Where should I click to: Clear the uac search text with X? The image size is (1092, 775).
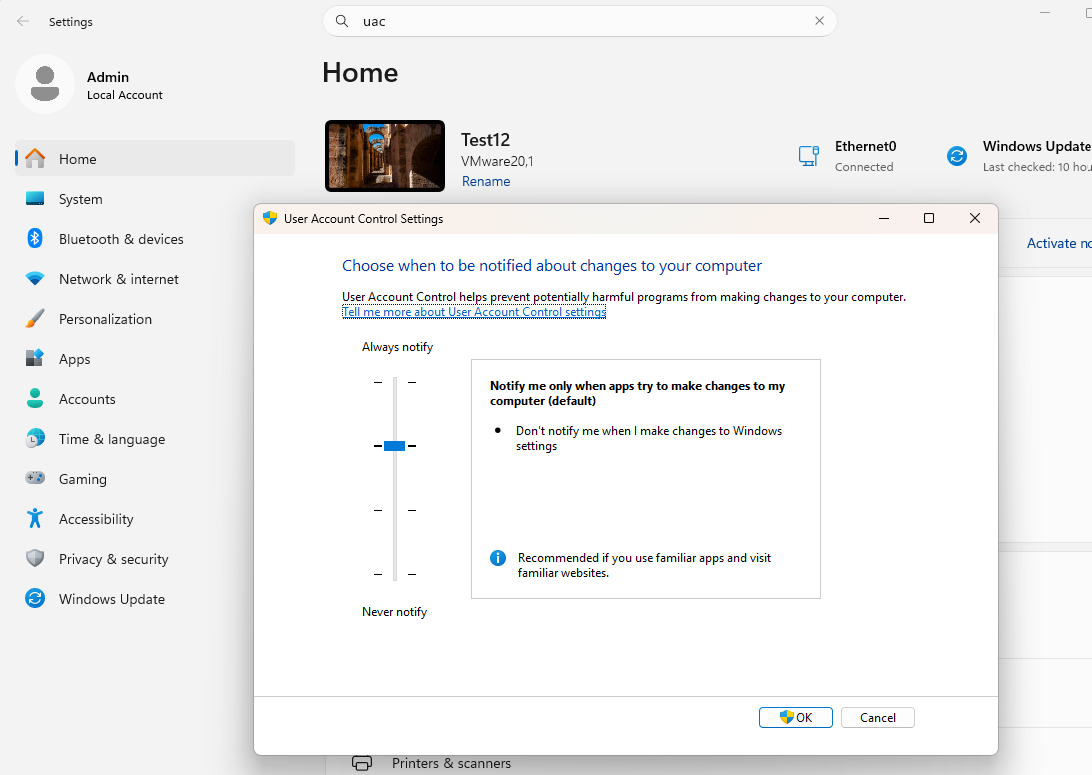point(820,21)
